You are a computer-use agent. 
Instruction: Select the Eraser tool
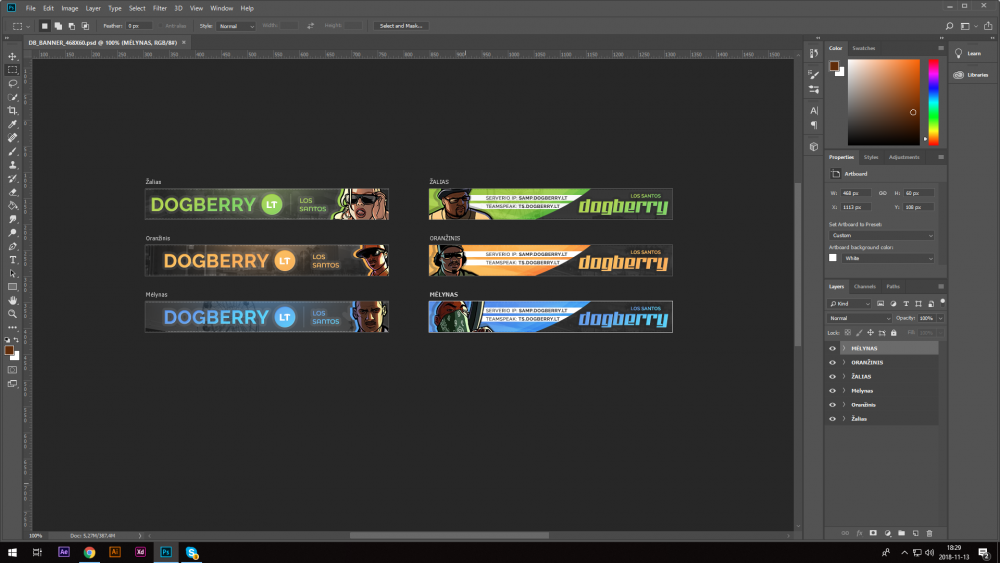[12, 192]
